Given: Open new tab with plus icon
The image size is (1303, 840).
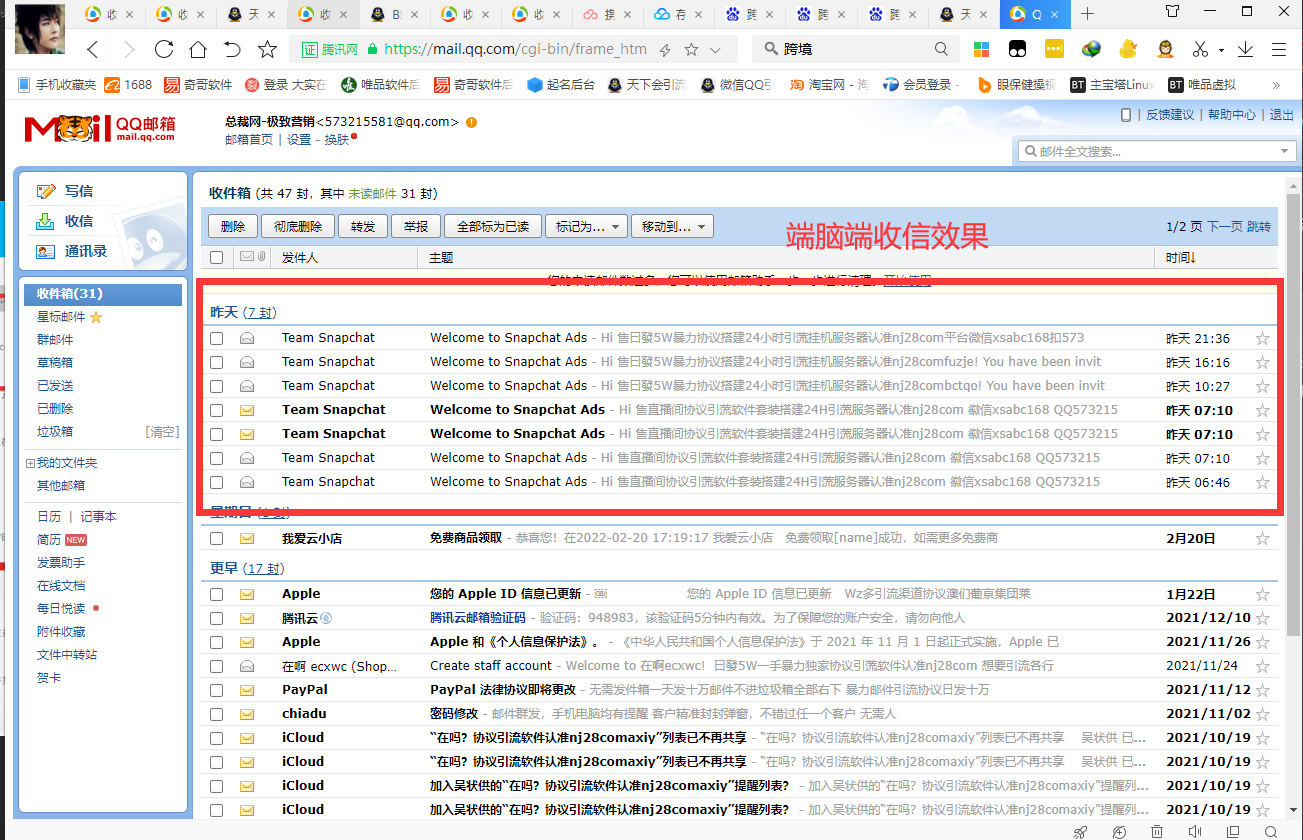Looking at the screenshot, I should [1087, 14].
